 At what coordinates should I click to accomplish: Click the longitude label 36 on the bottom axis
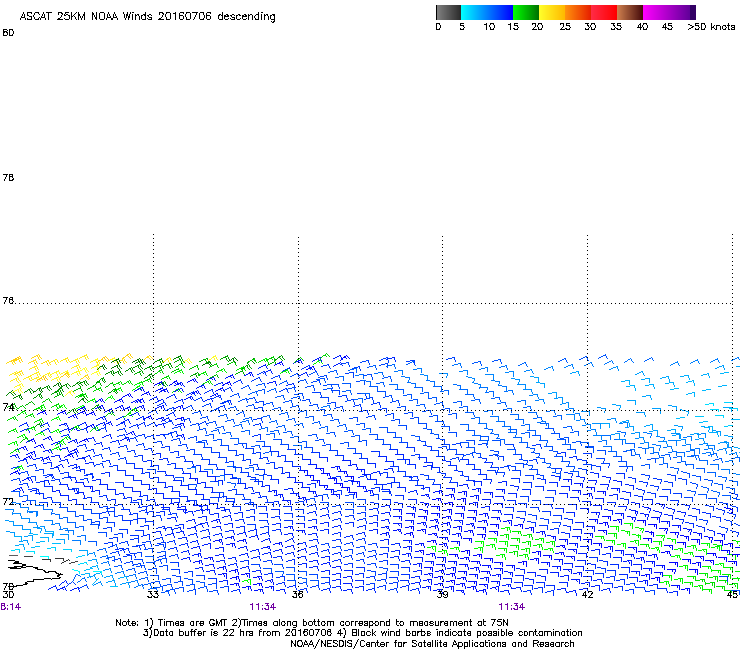[x=297, y=595]
